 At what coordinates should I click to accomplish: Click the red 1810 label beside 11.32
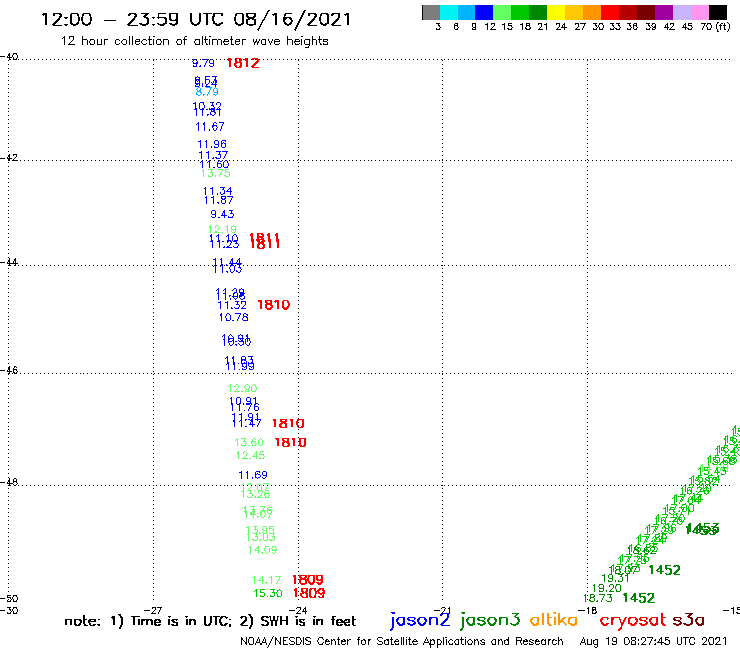pos(274,305)
